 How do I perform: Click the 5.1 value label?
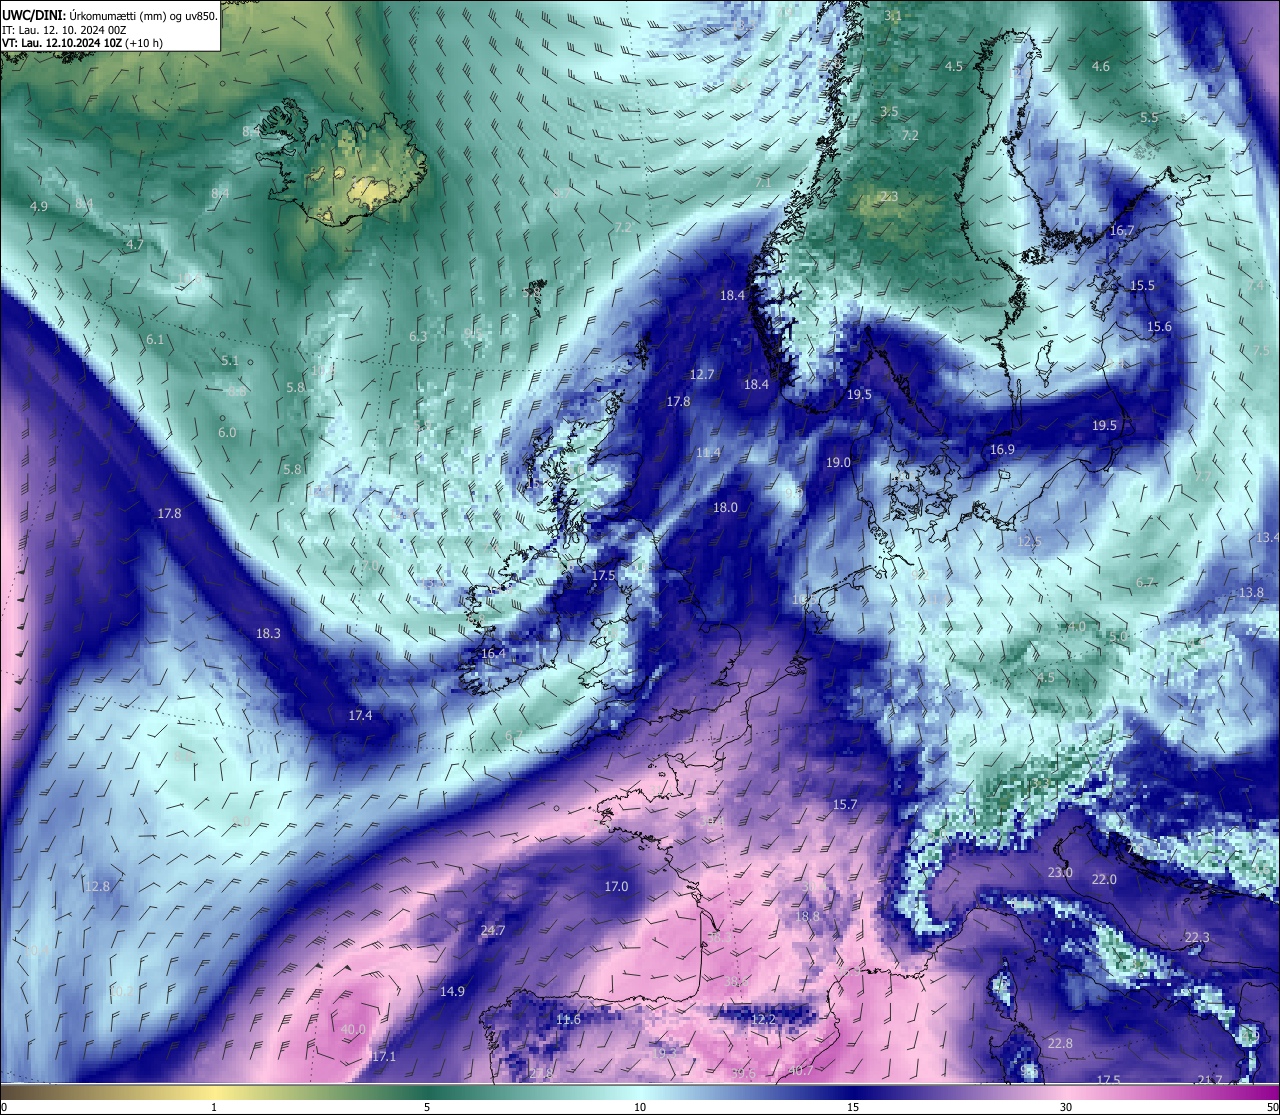[x=230, y=360]
